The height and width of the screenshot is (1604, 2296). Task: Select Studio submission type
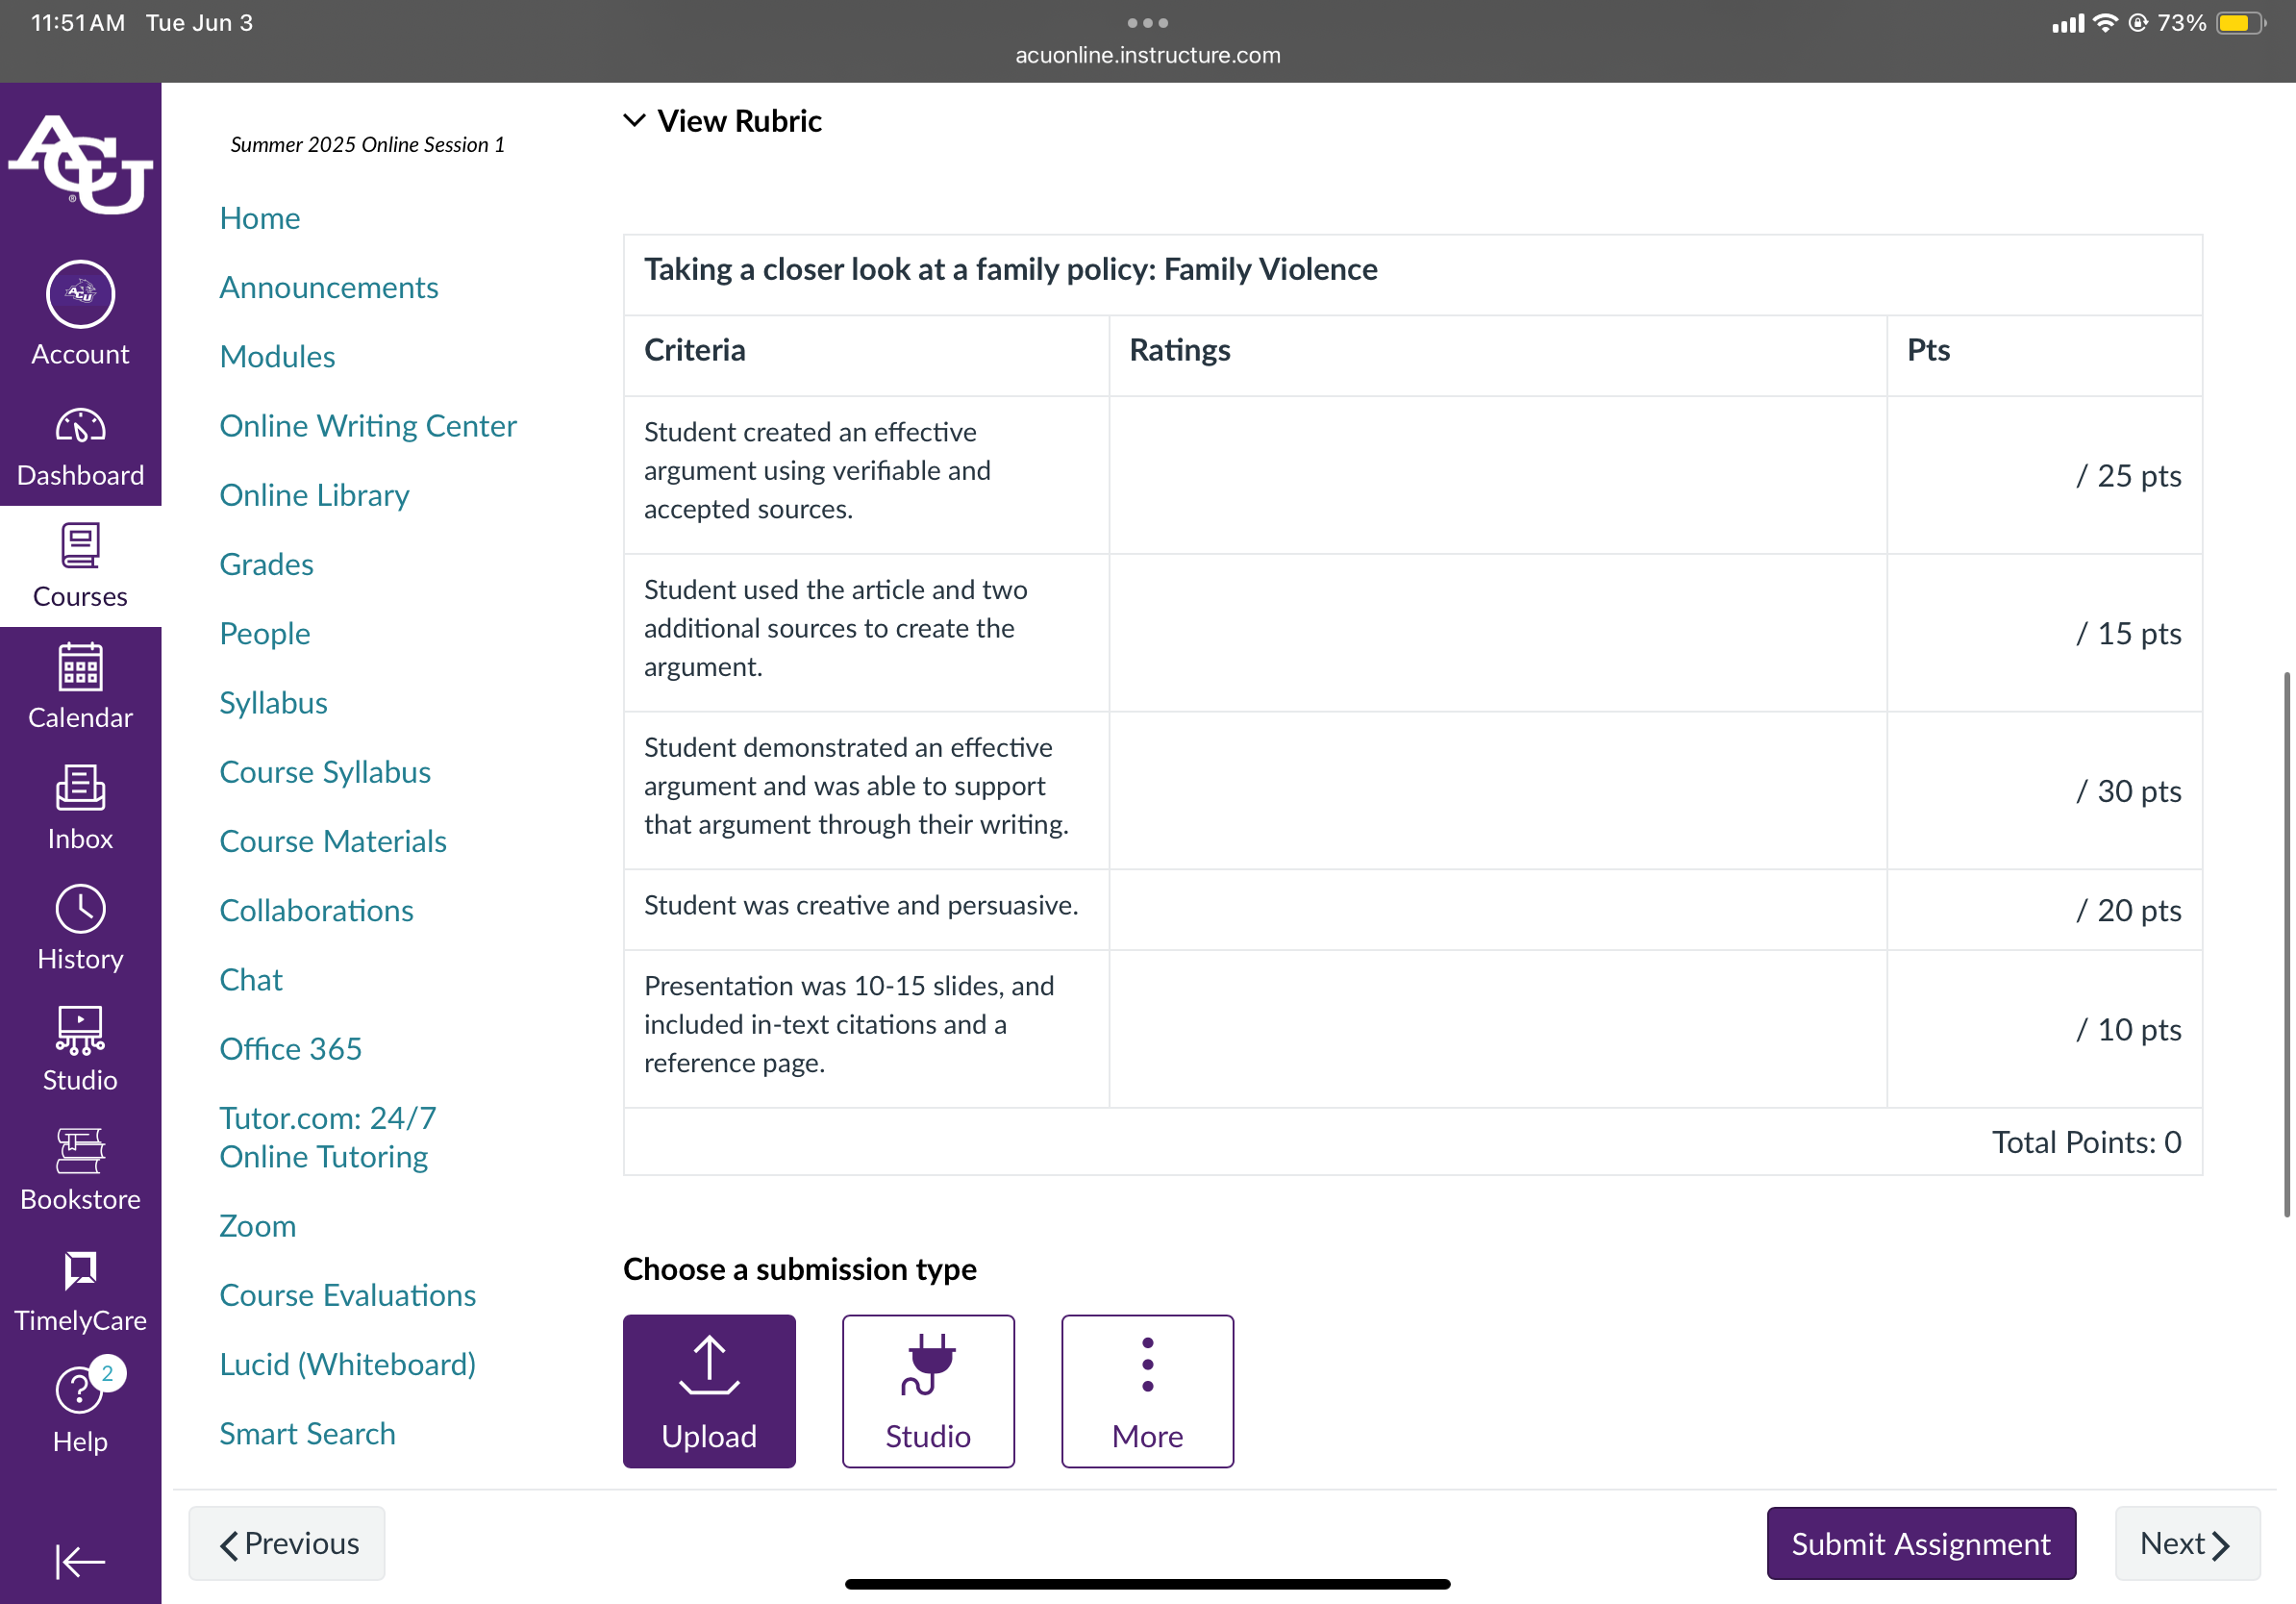(x=928, y=1391)
